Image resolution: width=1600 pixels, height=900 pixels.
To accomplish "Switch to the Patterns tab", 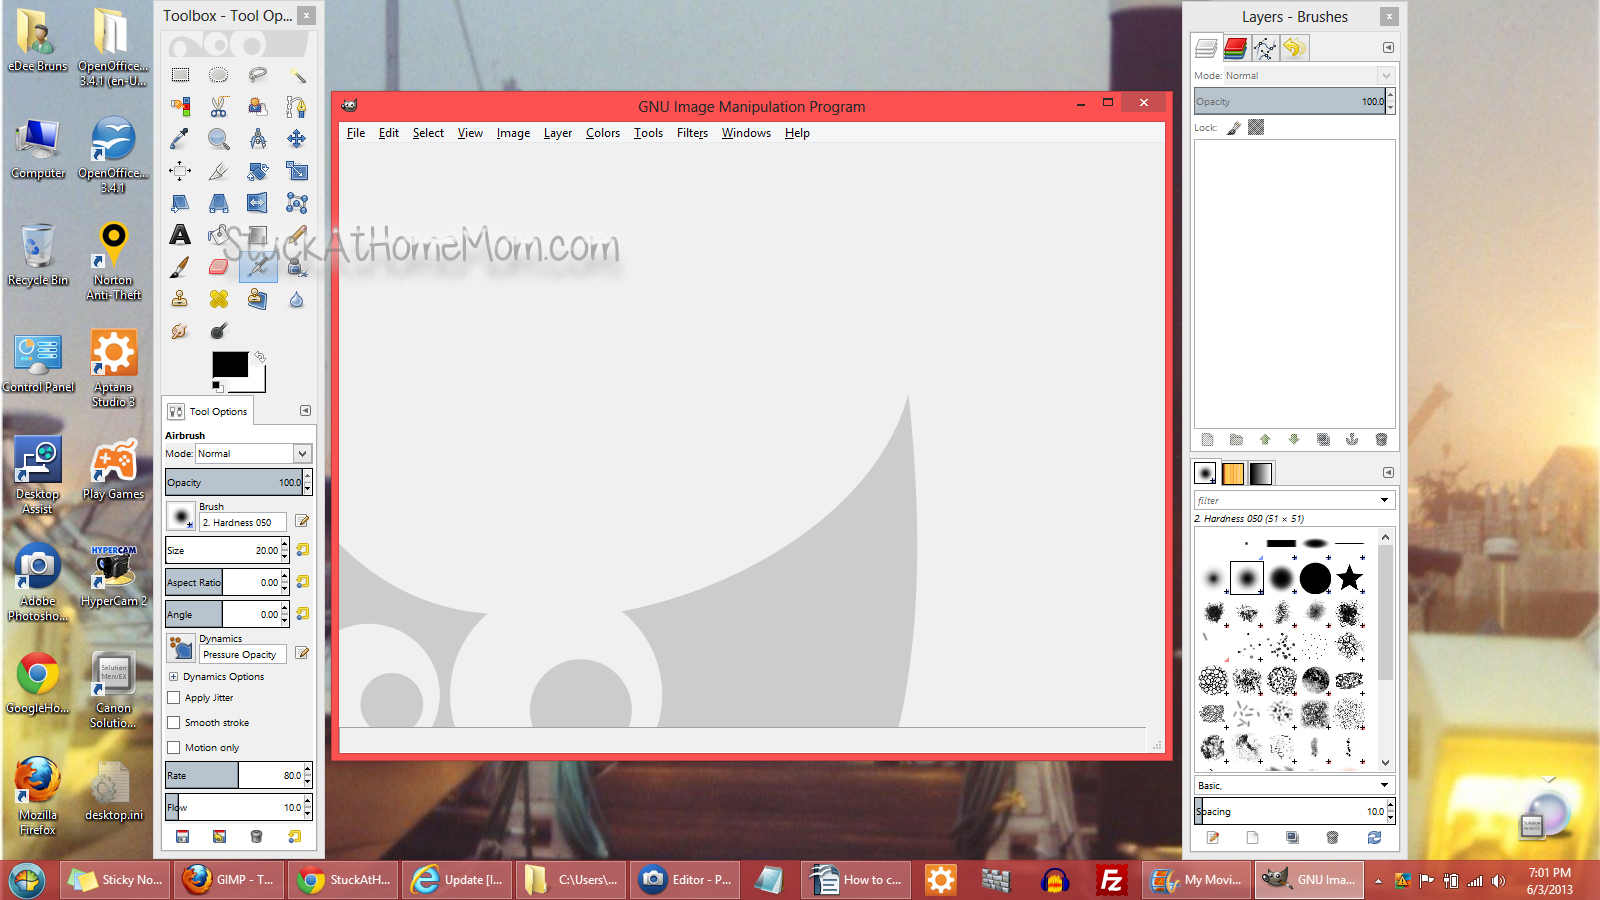I will point(1233,473).
